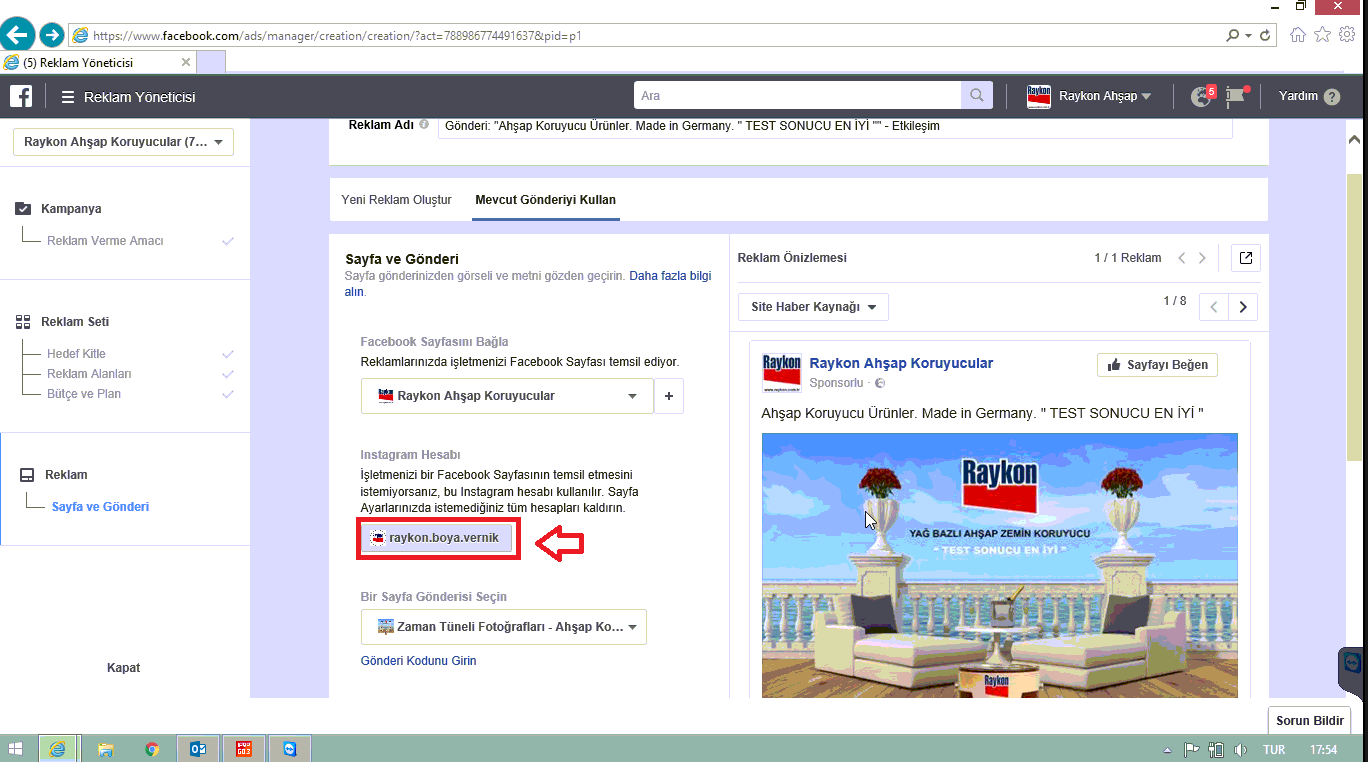The width and height of the screenshot is (1368, 762).
Task: Click the Gönderi Kodunu Girin link
Action: point(418,661)
